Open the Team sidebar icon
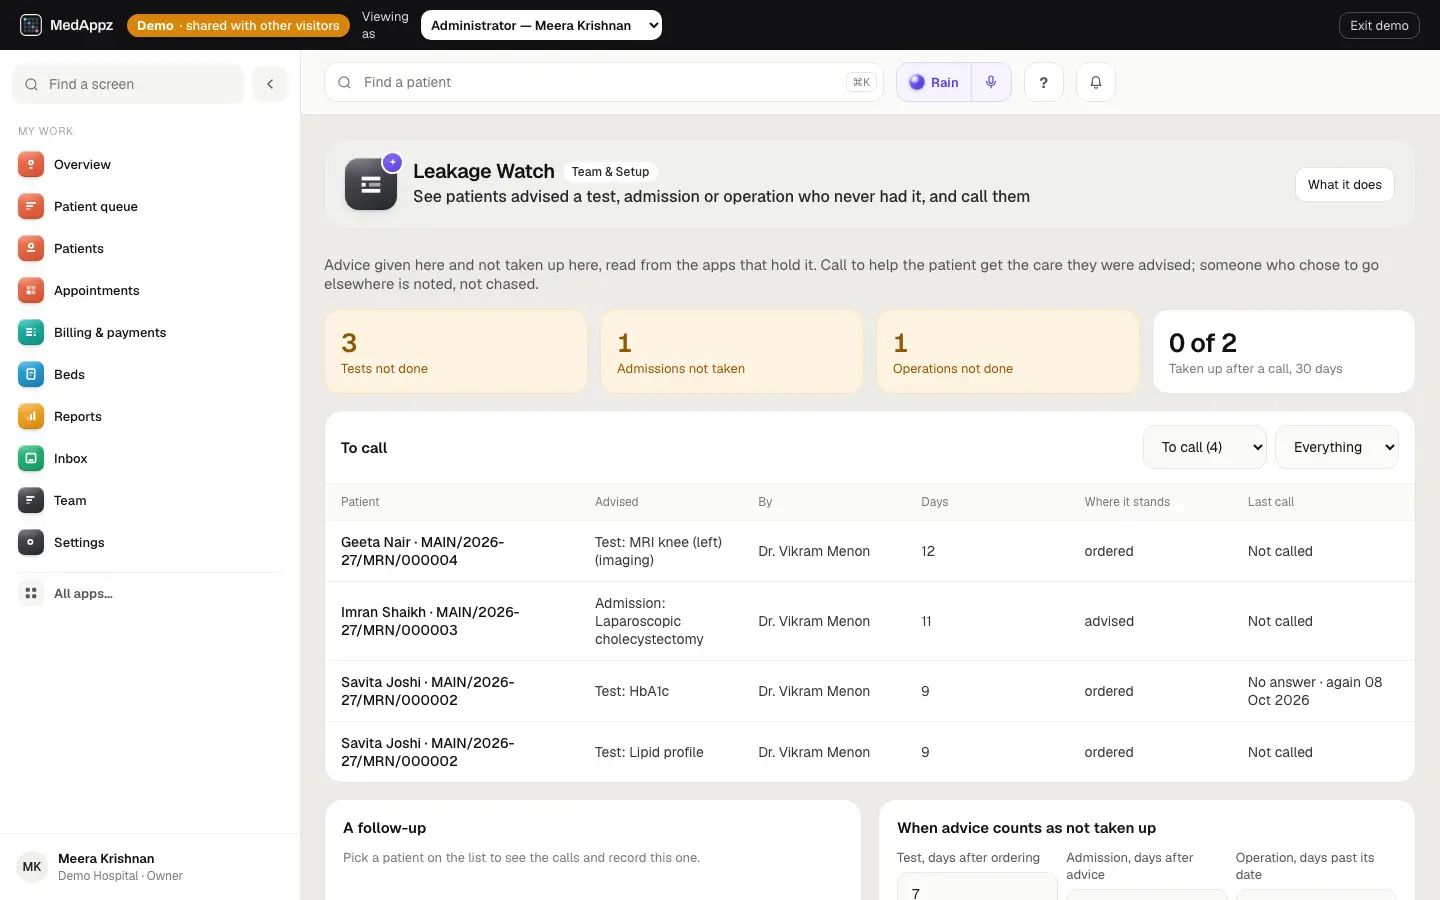Image resolution: width=1440 pixels, height=900 pixels. 31,501
